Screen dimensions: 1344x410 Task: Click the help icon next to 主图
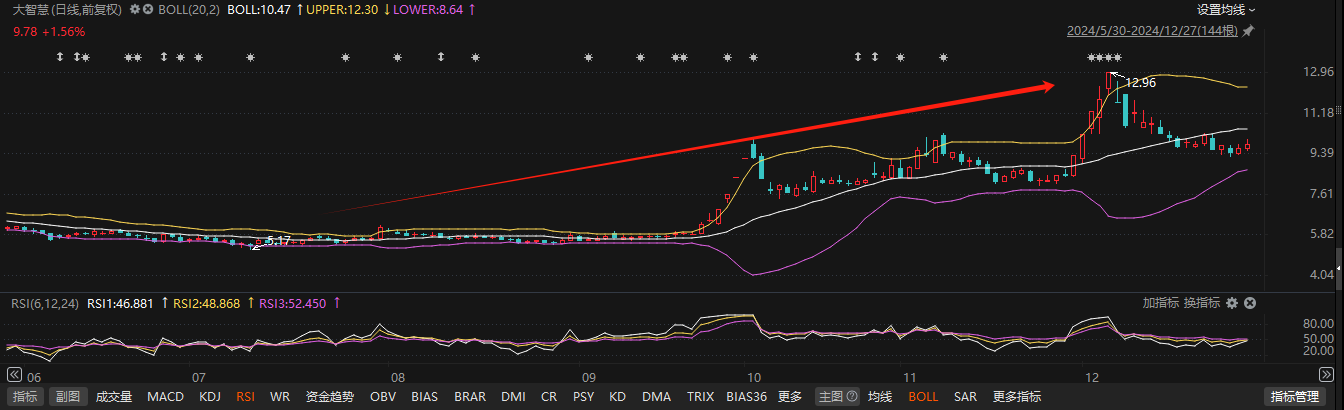pyautogui.click(x=853, y=397)
